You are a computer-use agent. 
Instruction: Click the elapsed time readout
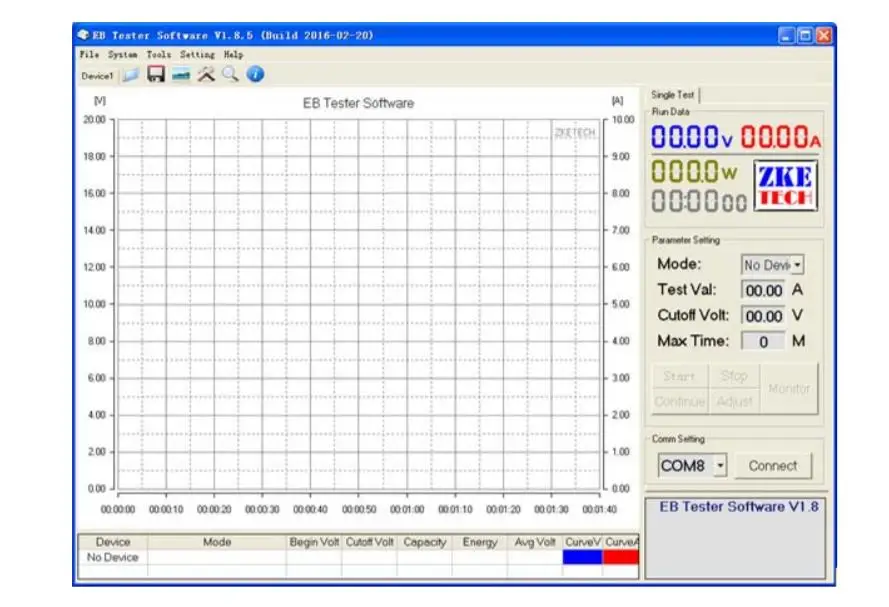tap(698, 201)
